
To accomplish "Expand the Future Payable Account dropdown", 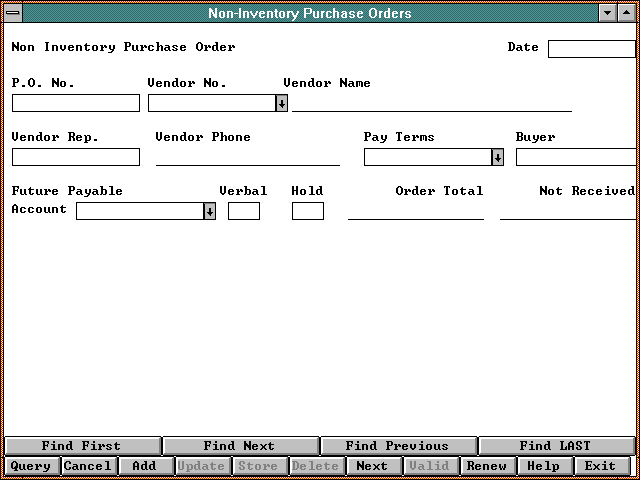I will (x=209, y=211).
